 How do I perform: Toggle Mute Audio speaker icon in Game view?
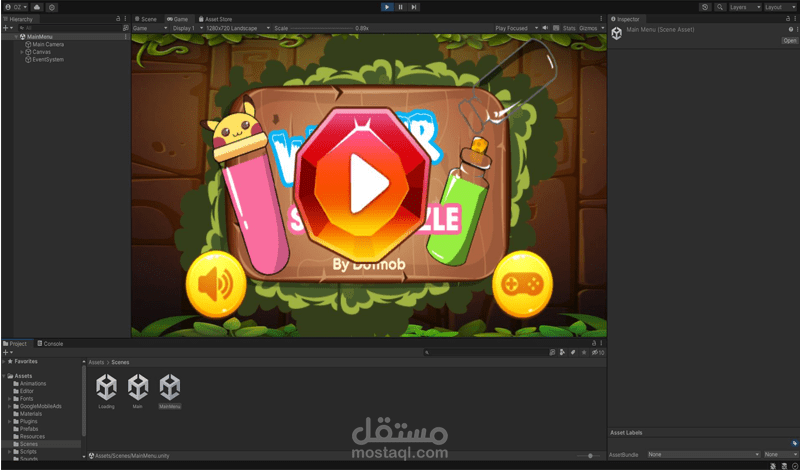coord(545,28)
